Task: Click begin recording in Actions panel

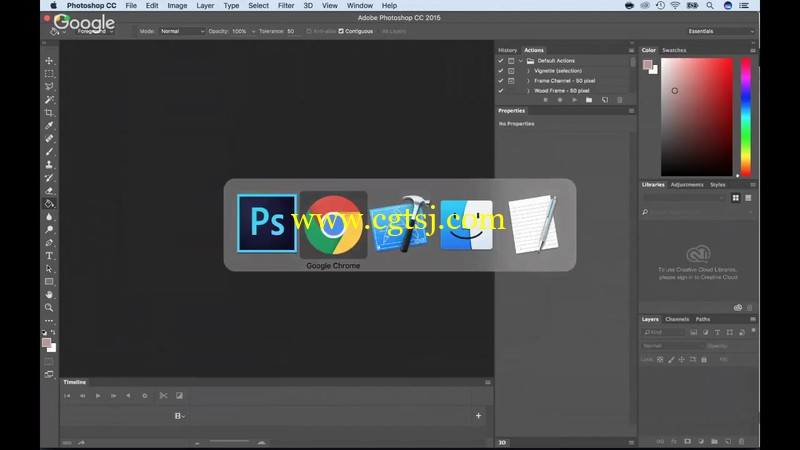Action: pos(560,100)
